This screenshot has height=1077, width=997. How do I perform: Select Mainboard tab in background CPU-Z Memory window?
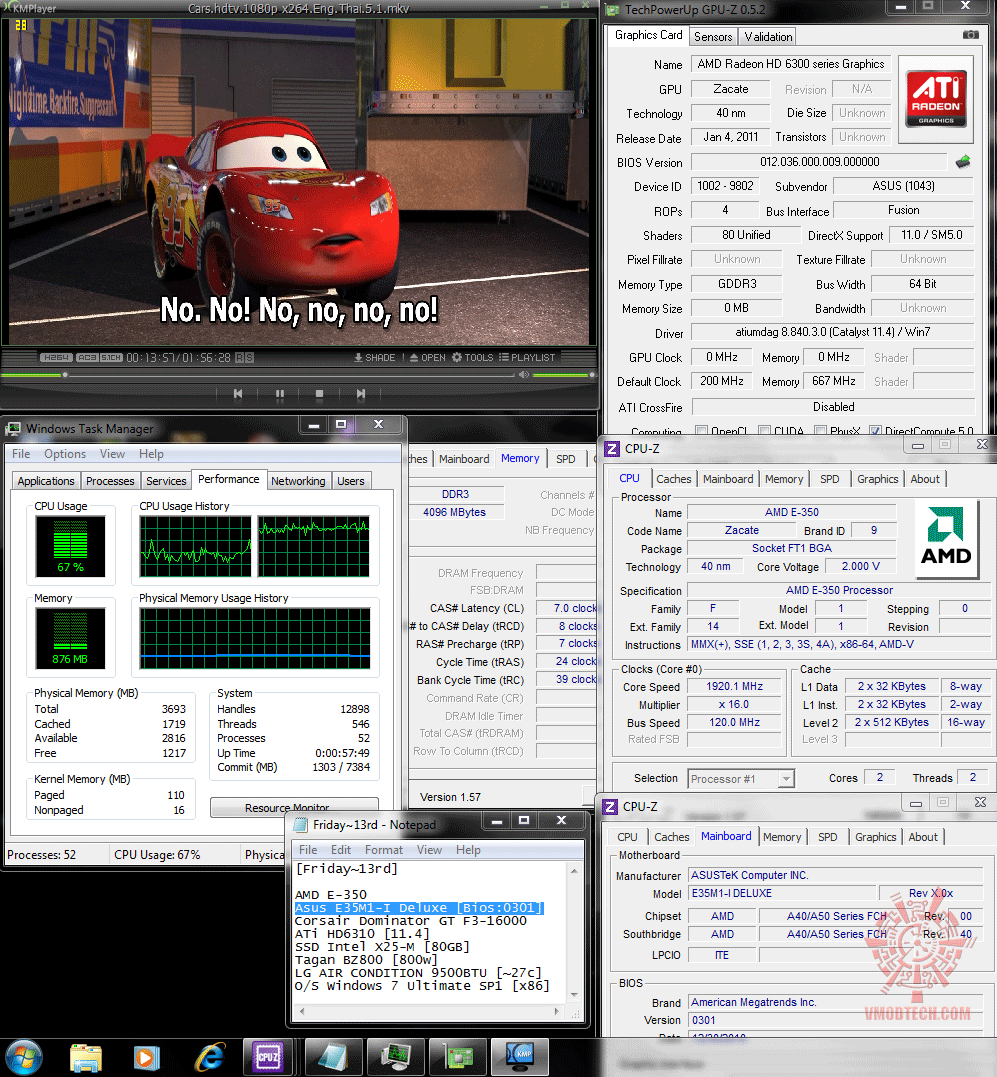464,459
